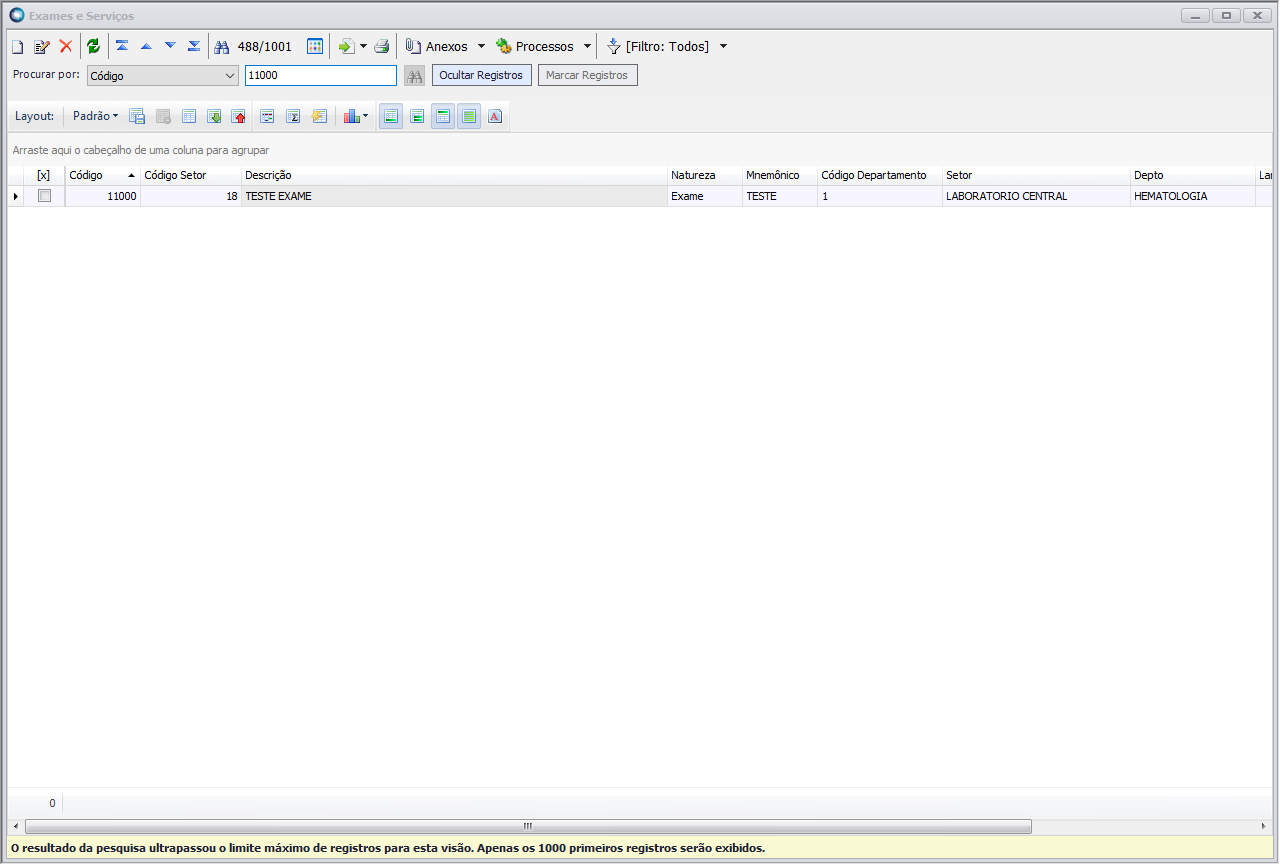Click the Descrição column header

[454, 176]
